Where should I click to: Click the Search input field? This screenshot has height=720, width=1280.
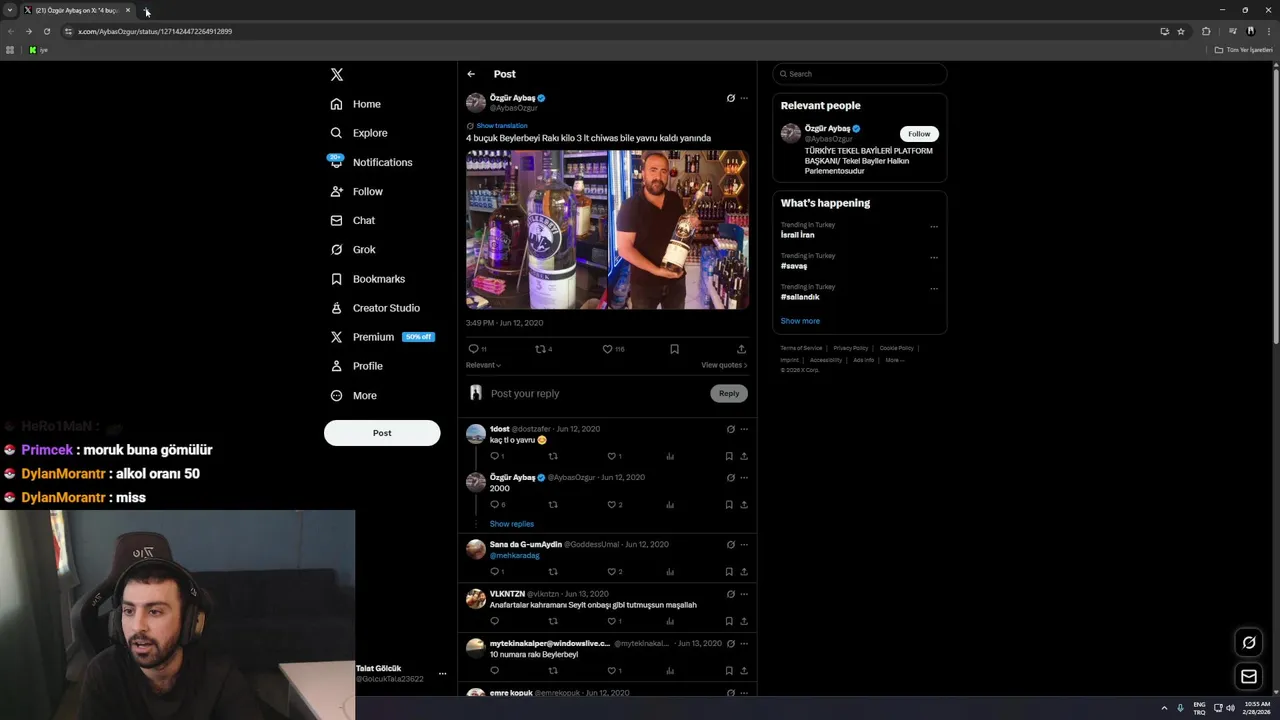coord(860,74)
